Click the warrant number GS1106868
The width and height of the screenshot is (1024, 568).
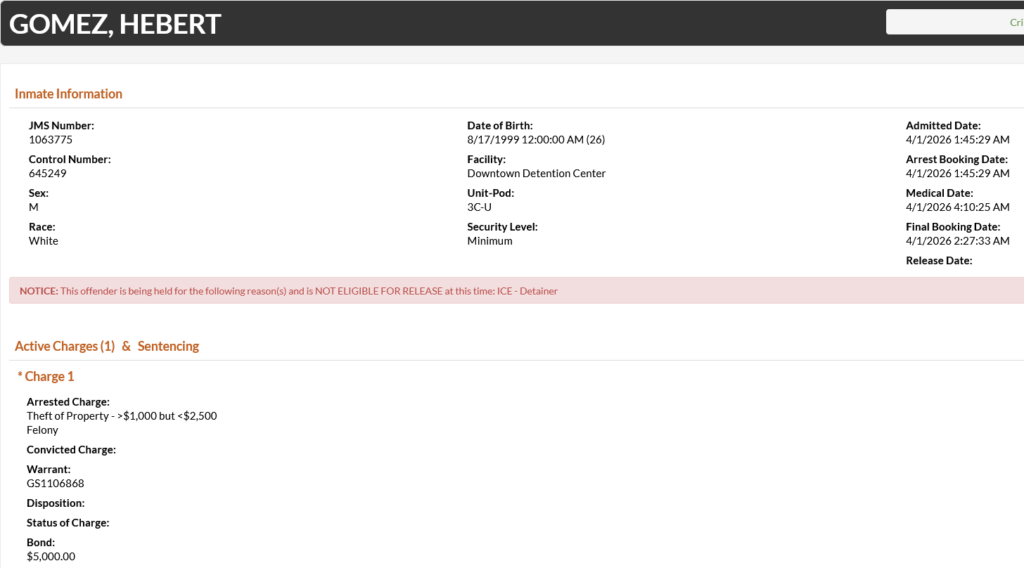pos(55,484)
